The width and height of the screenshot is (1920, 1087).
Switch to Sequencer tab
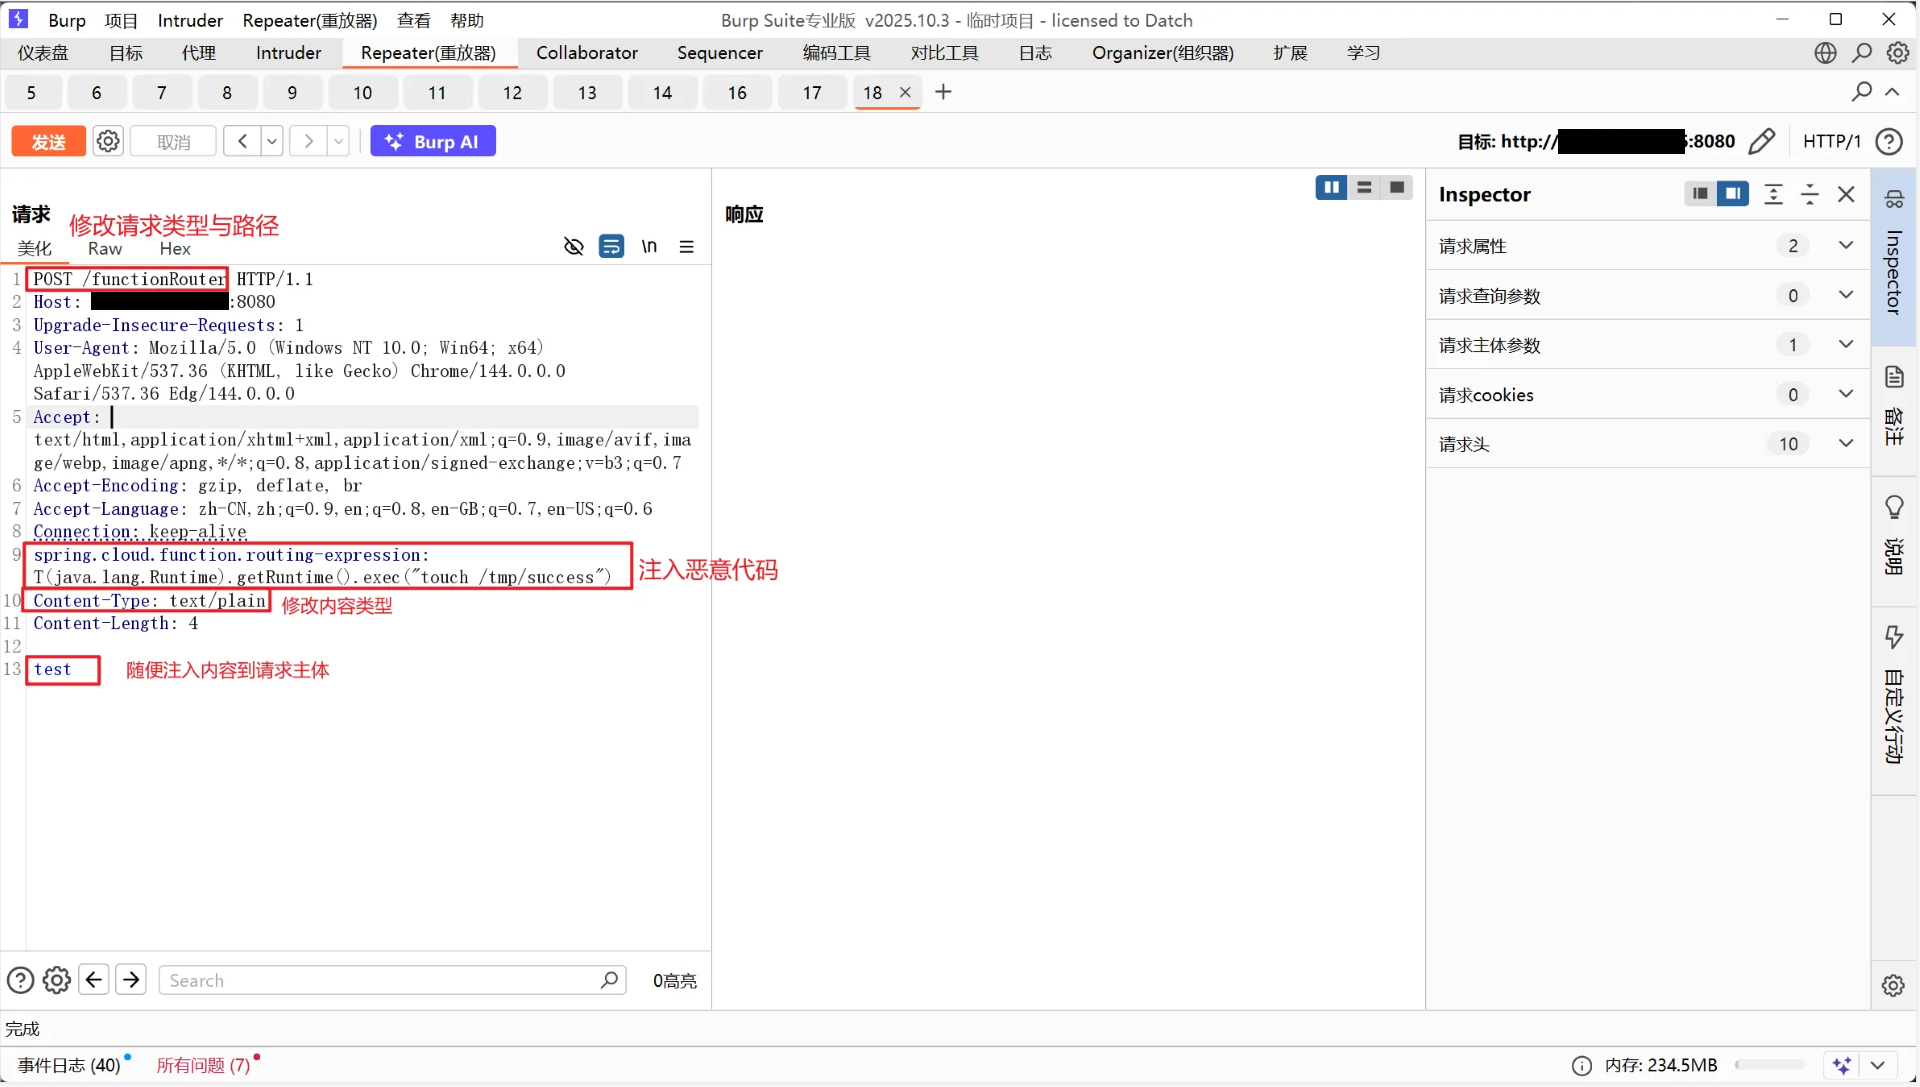[x=720, y=53]
